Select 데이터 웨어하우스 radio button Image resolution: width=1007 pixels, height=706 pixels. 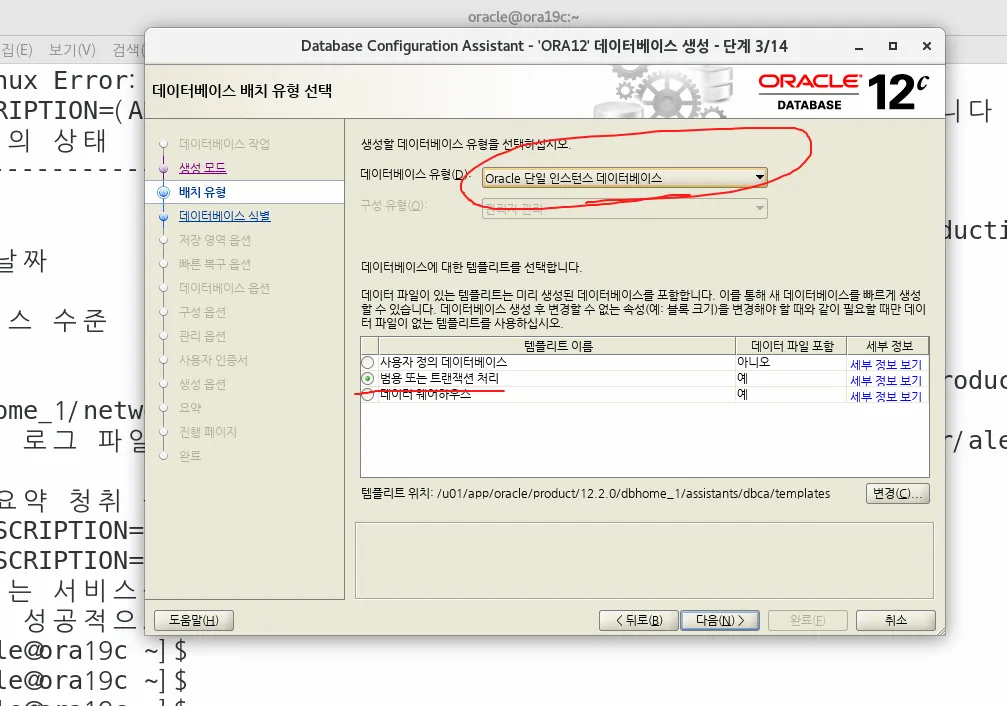point(368,394)
